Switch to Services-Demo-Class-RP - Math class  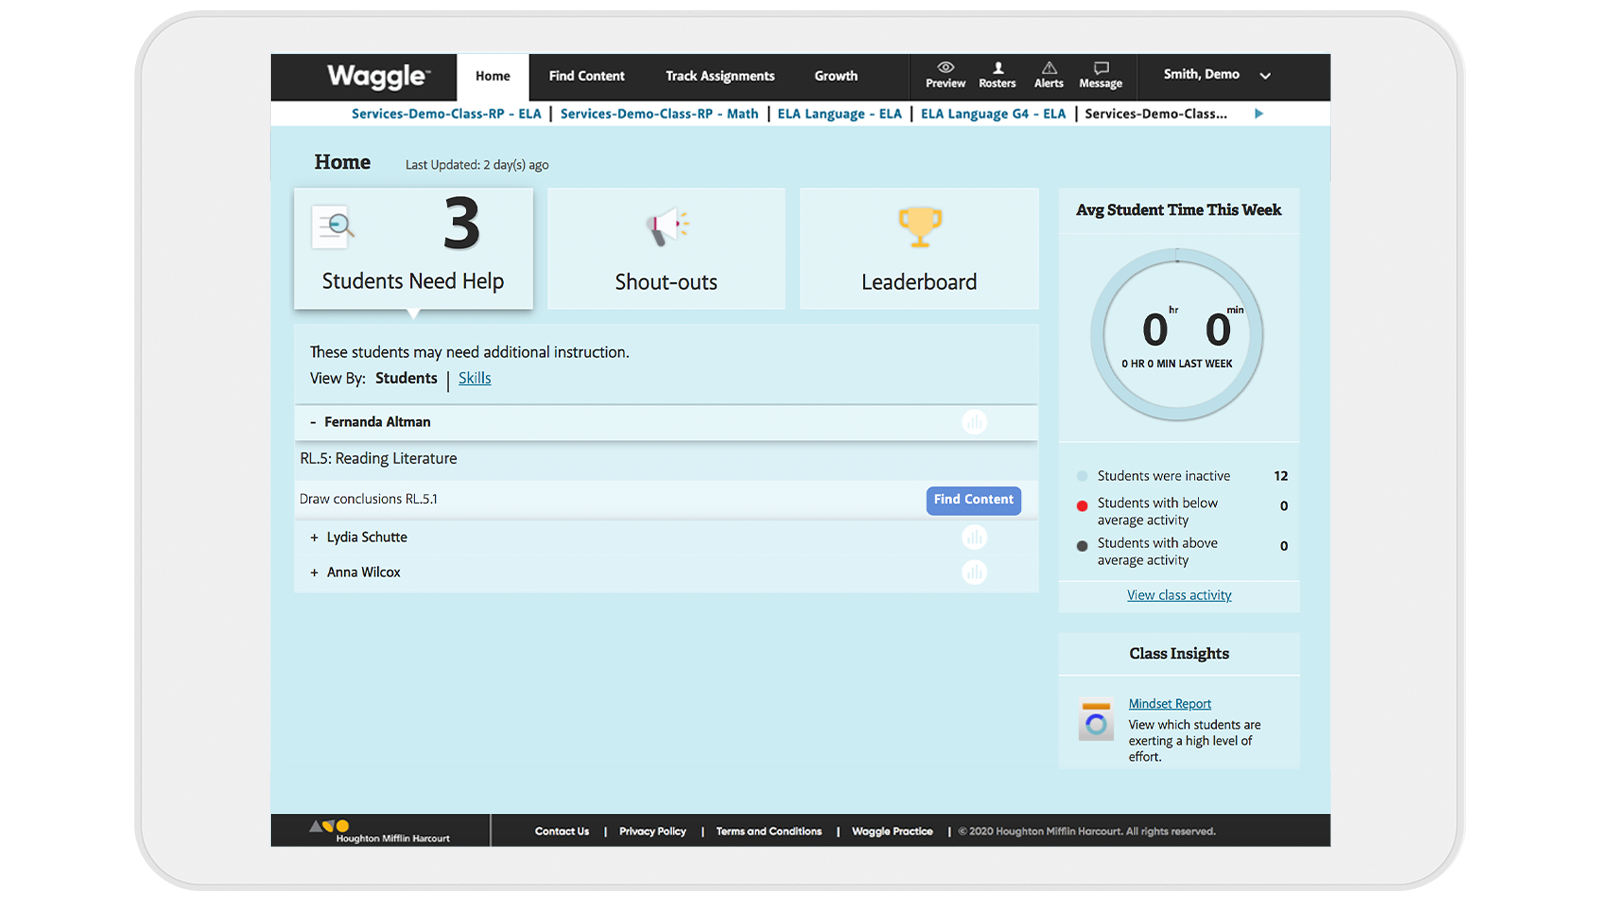659,114
